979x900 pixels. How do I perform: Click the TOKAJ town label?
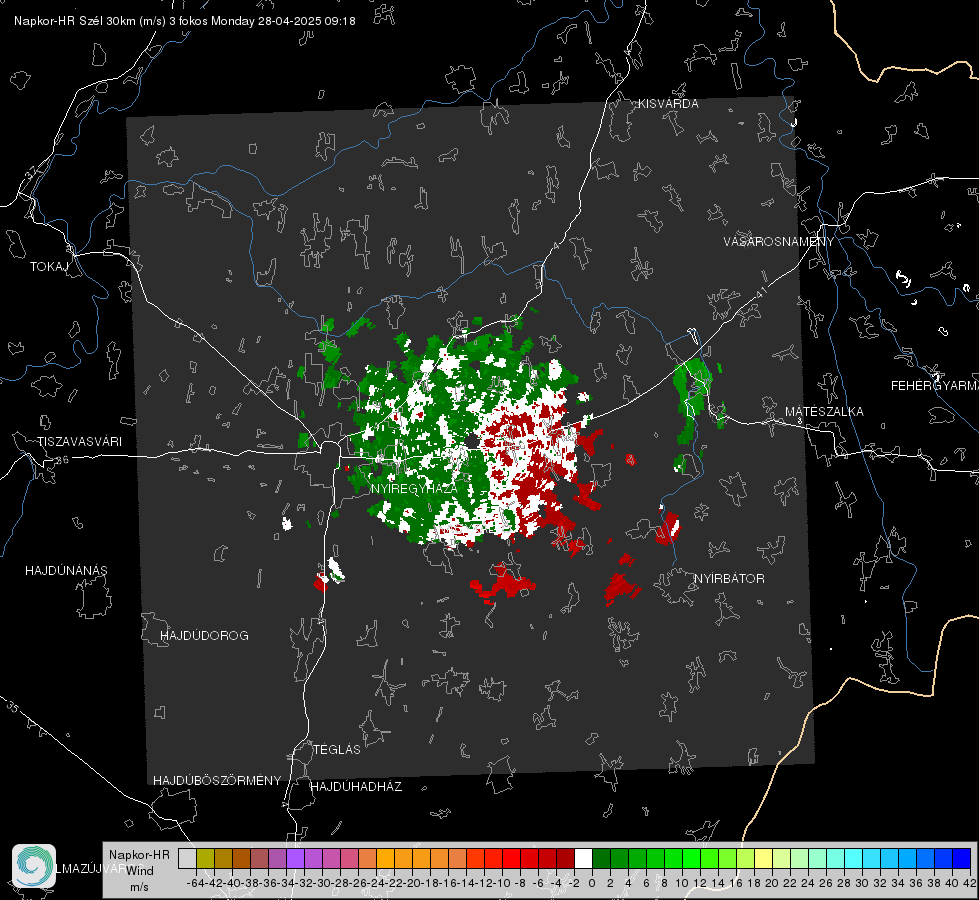pos(49,267)
